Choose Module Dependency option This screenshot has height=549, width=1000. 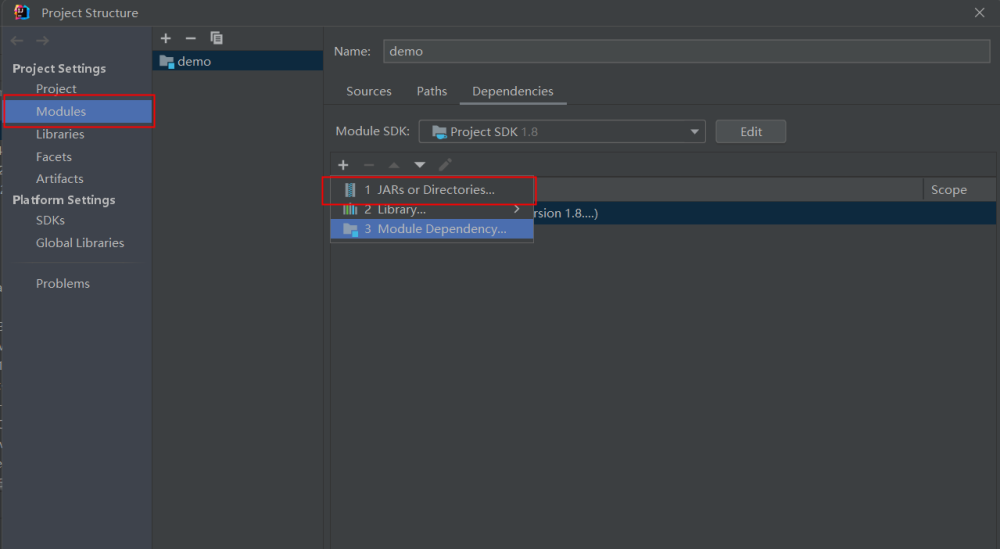[x=432, y=229]
